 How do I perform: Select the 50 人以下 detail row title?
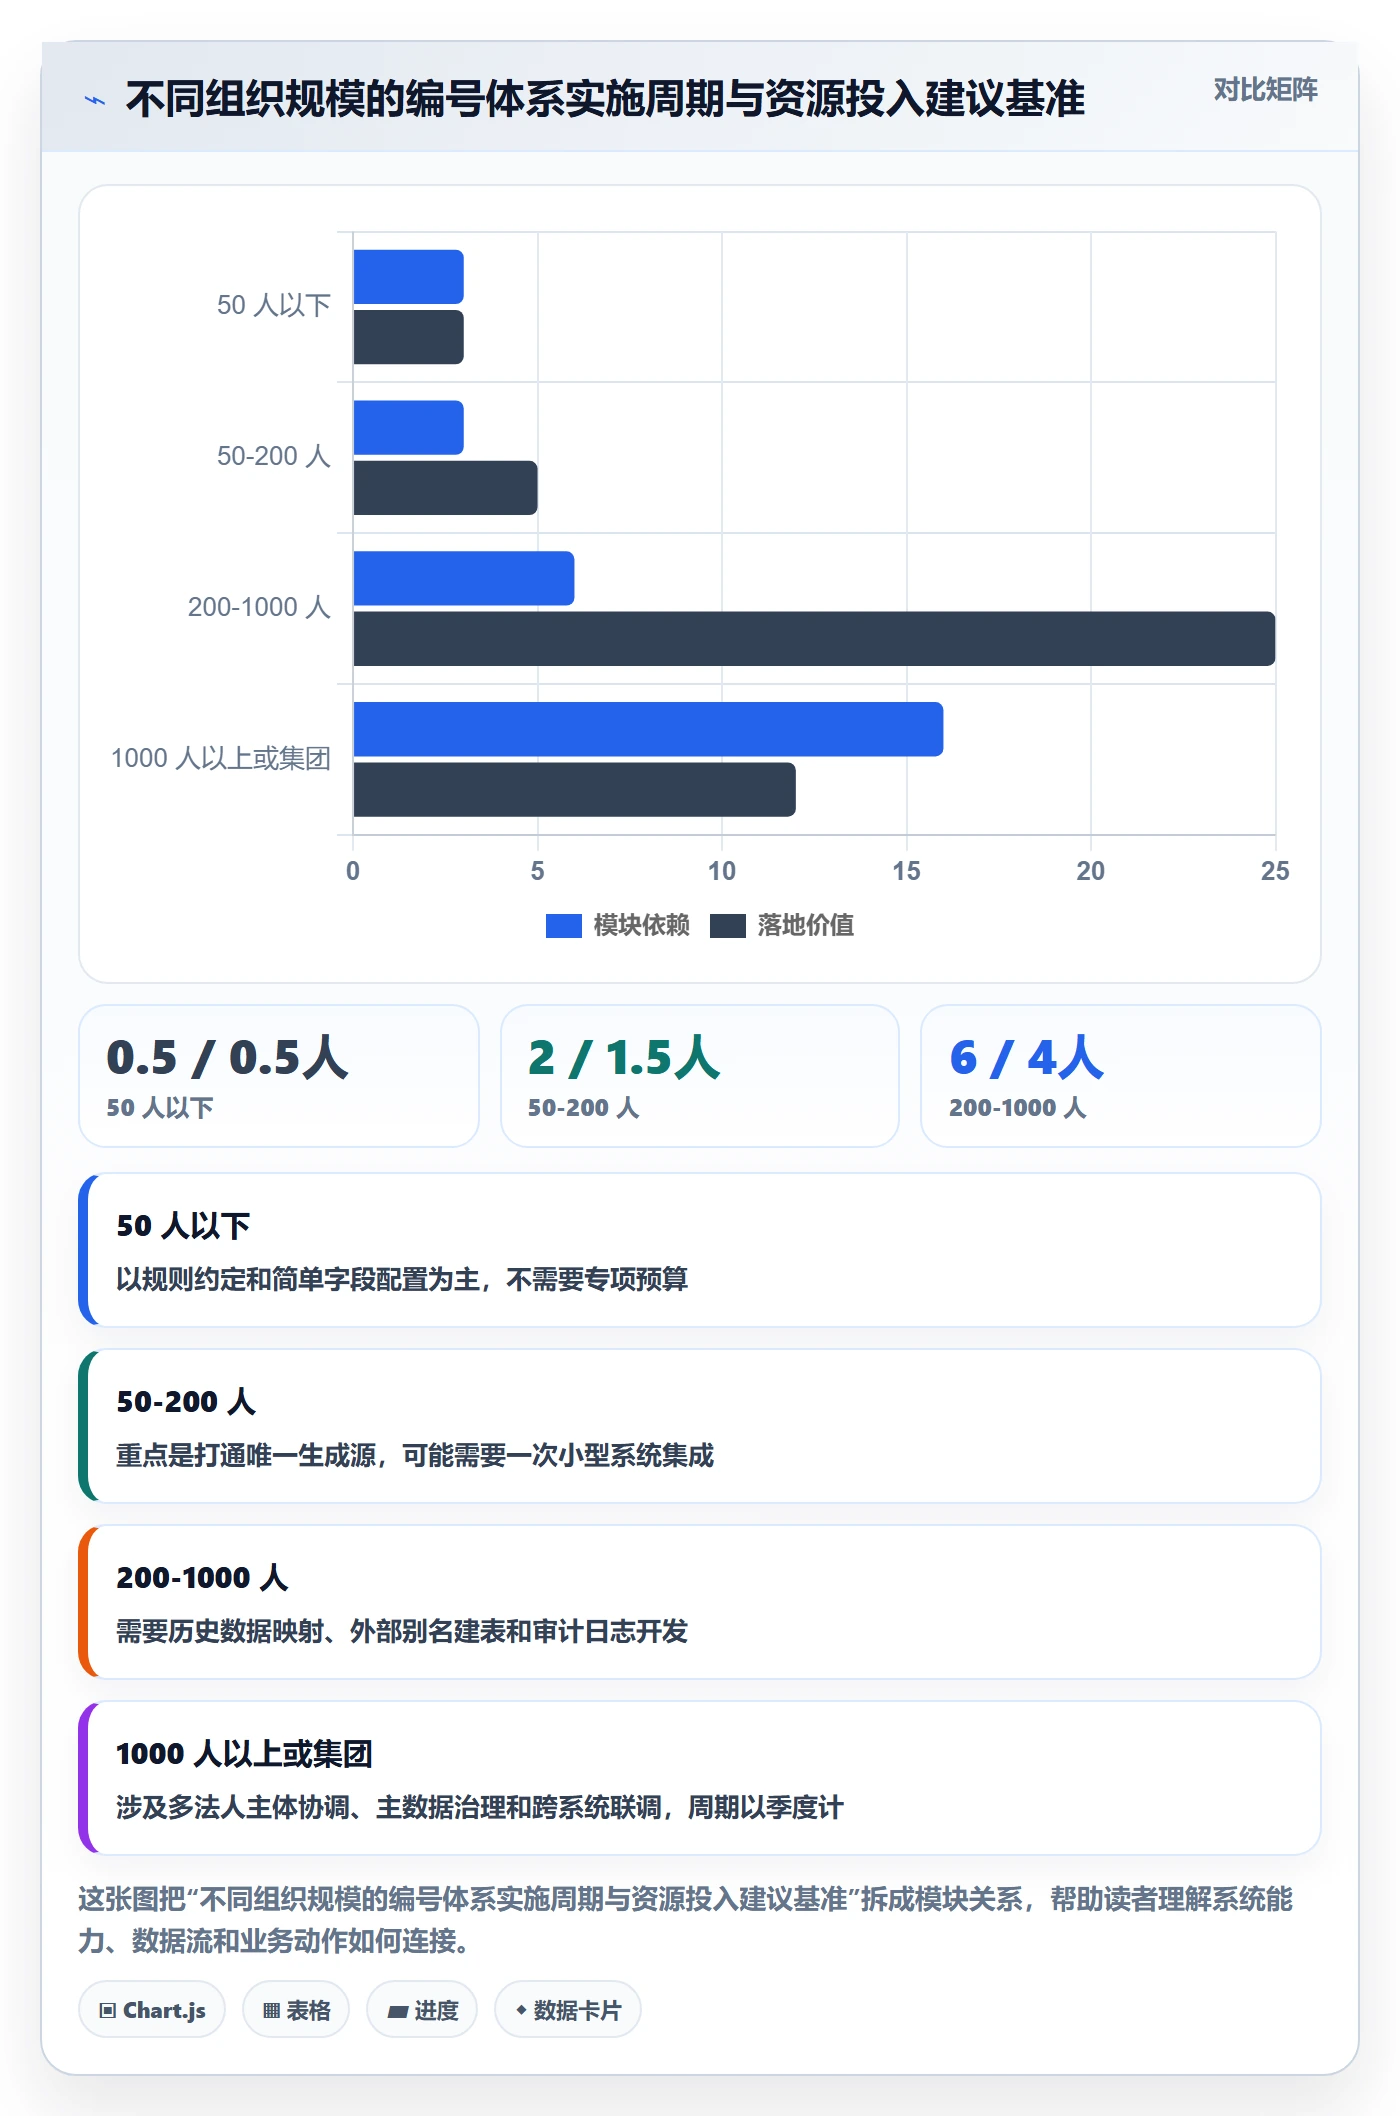click(183, 1226)
